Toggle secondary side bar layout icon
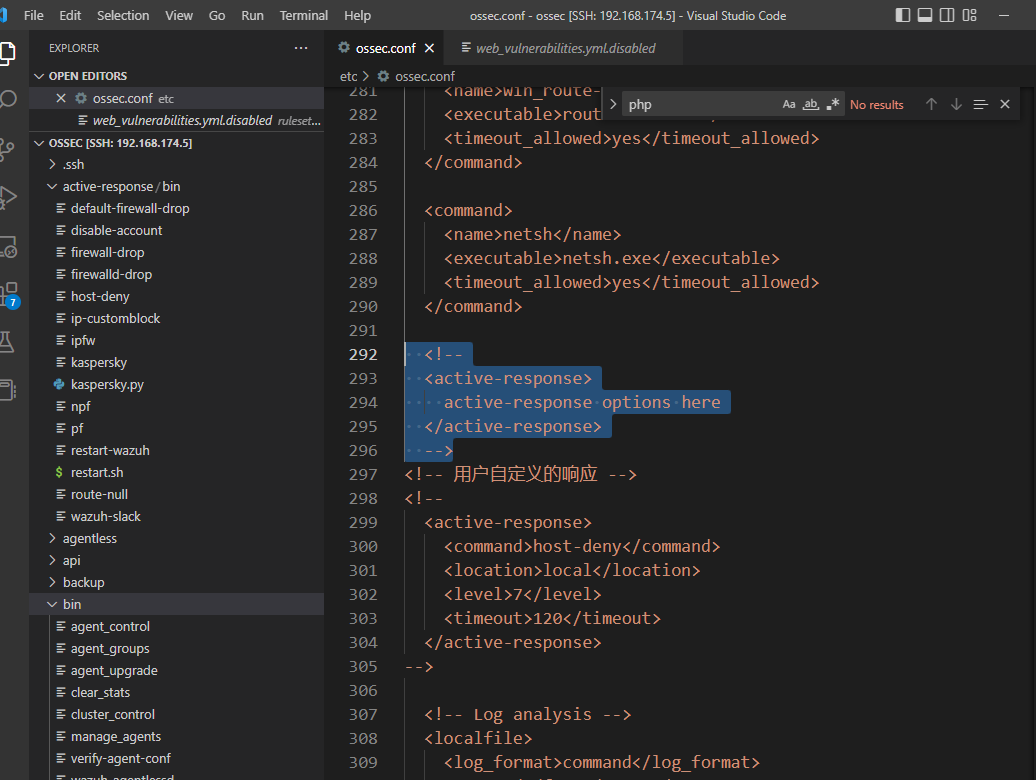 947,15
